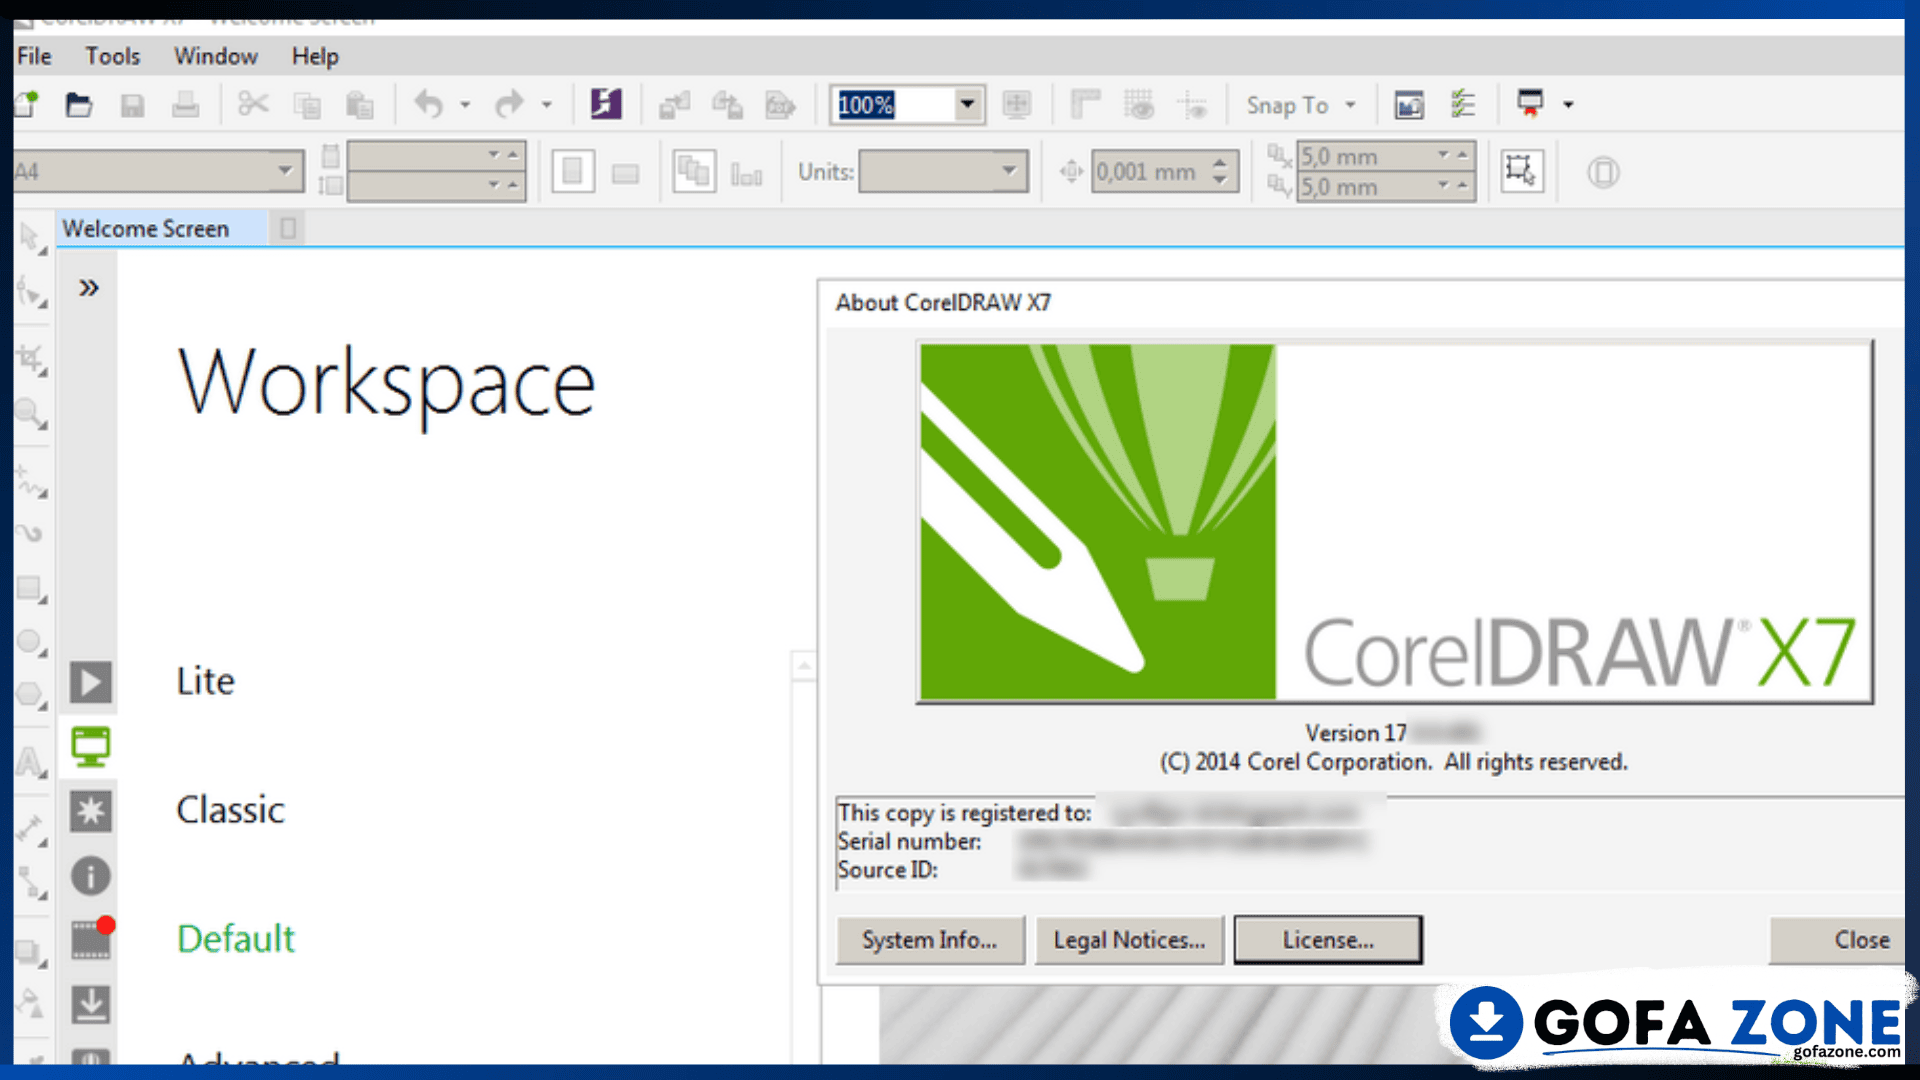The width and height of the screenshot is (1920, 1080).
Task: Select the Text tool
Action: tap(31, 762)
